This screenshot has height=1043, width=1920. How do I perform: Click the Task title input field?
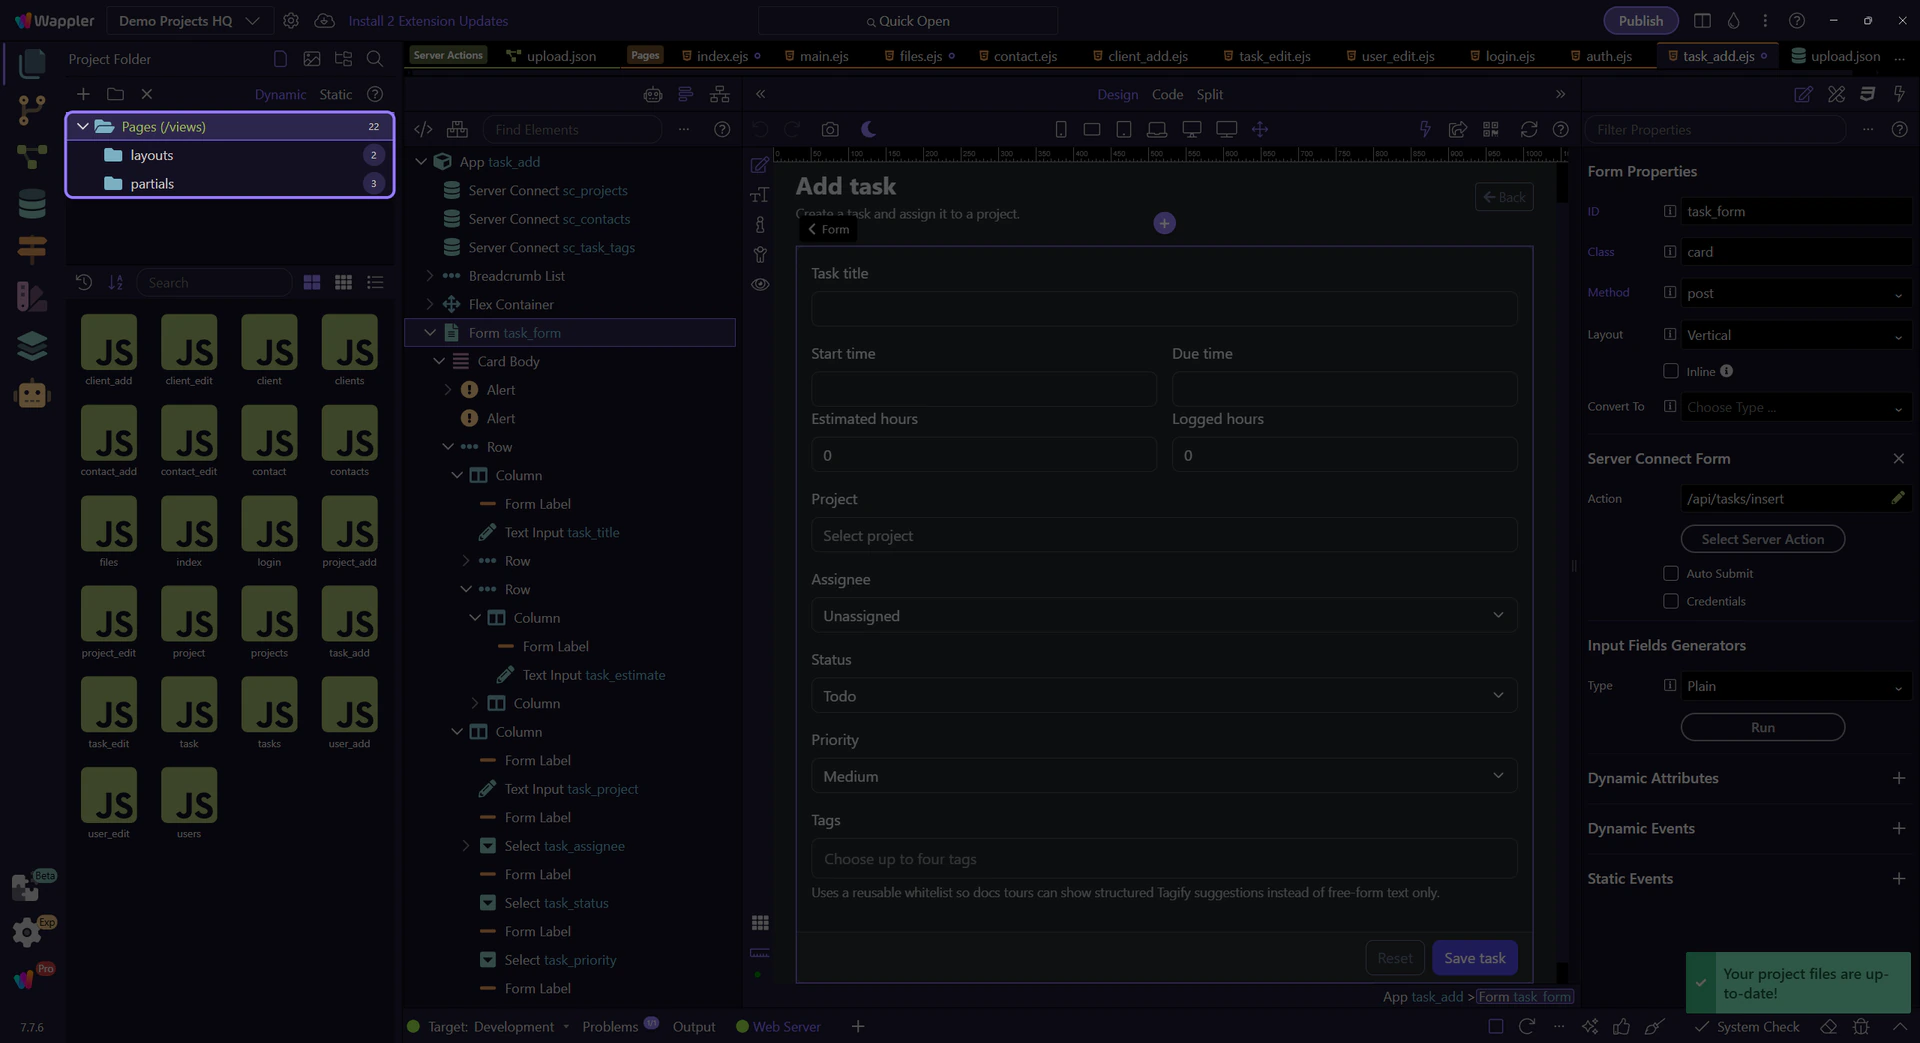coord(1163,309)
